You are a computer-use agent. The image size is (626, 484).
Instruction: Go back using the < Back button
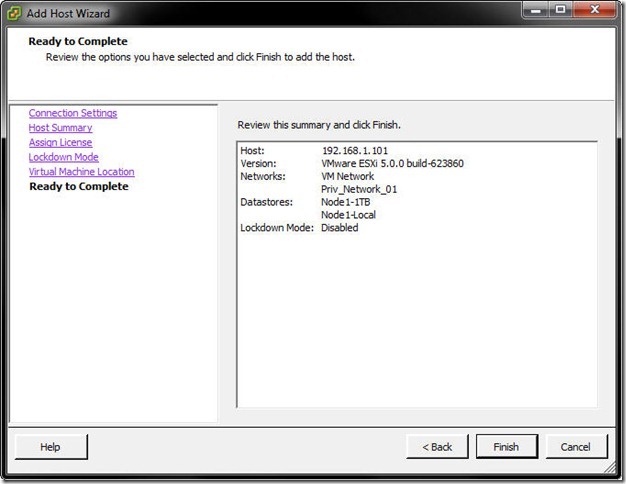point(437,447)
